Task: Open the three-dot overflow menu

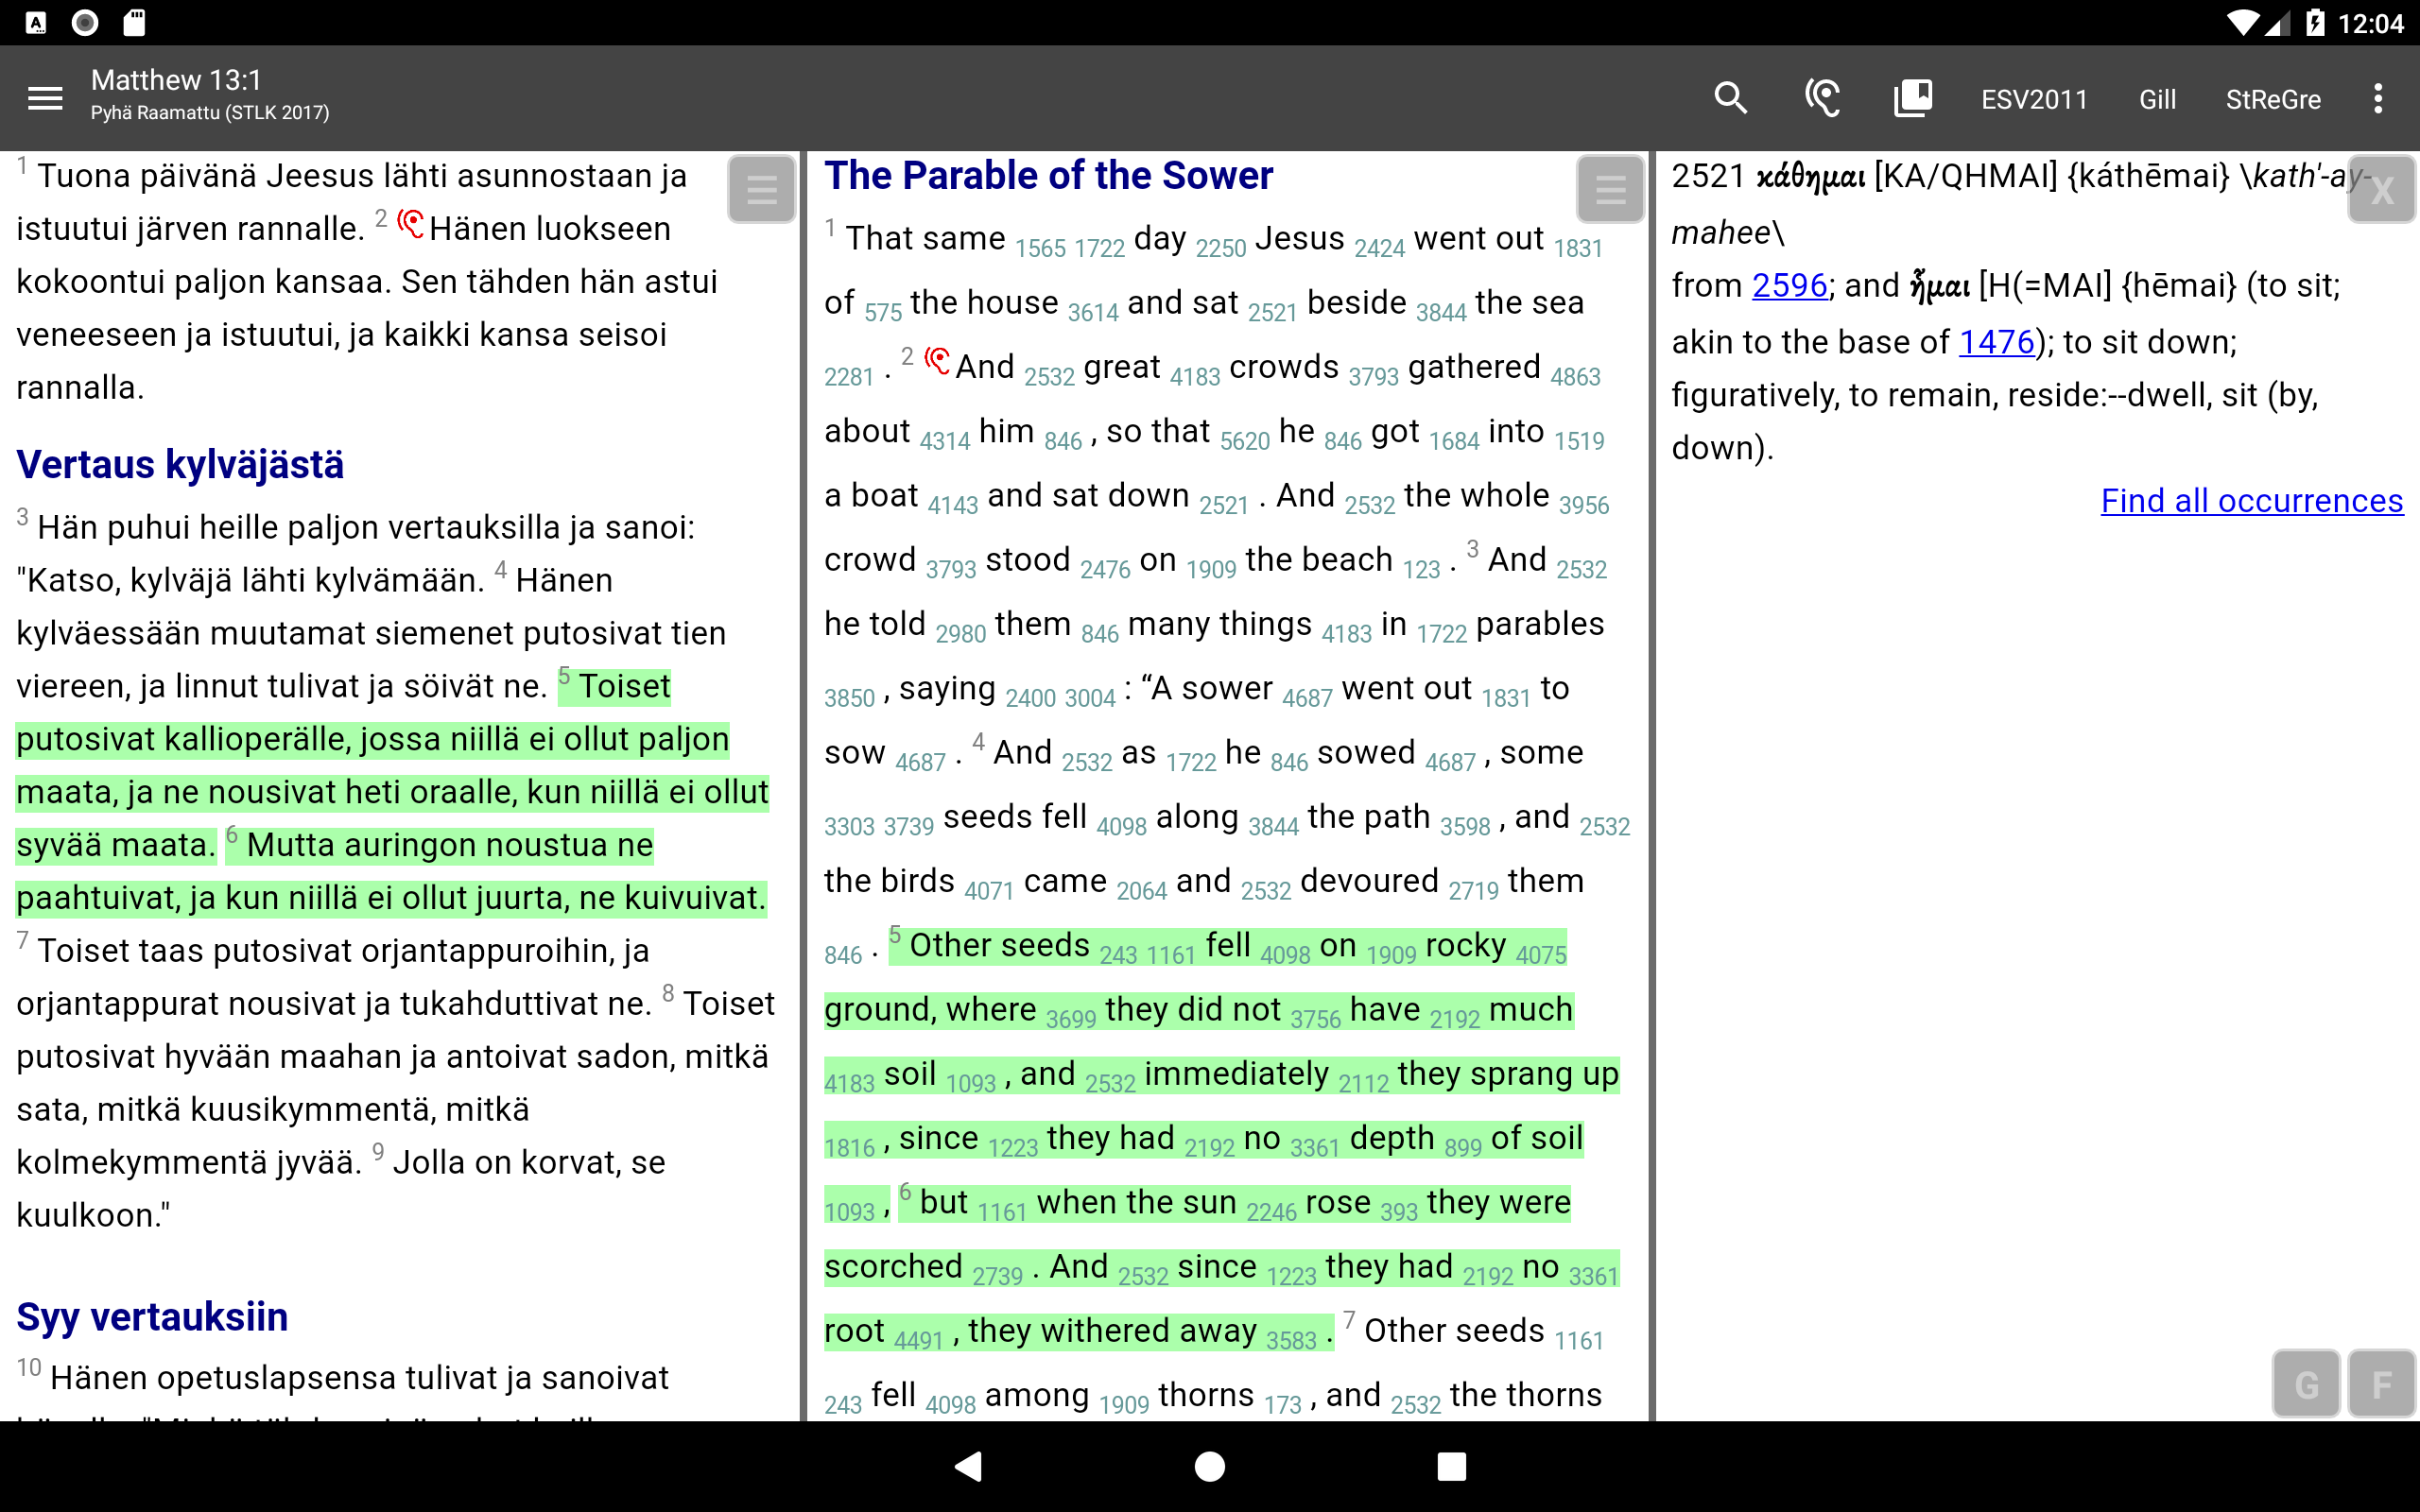Action: tap(2378, 98)
